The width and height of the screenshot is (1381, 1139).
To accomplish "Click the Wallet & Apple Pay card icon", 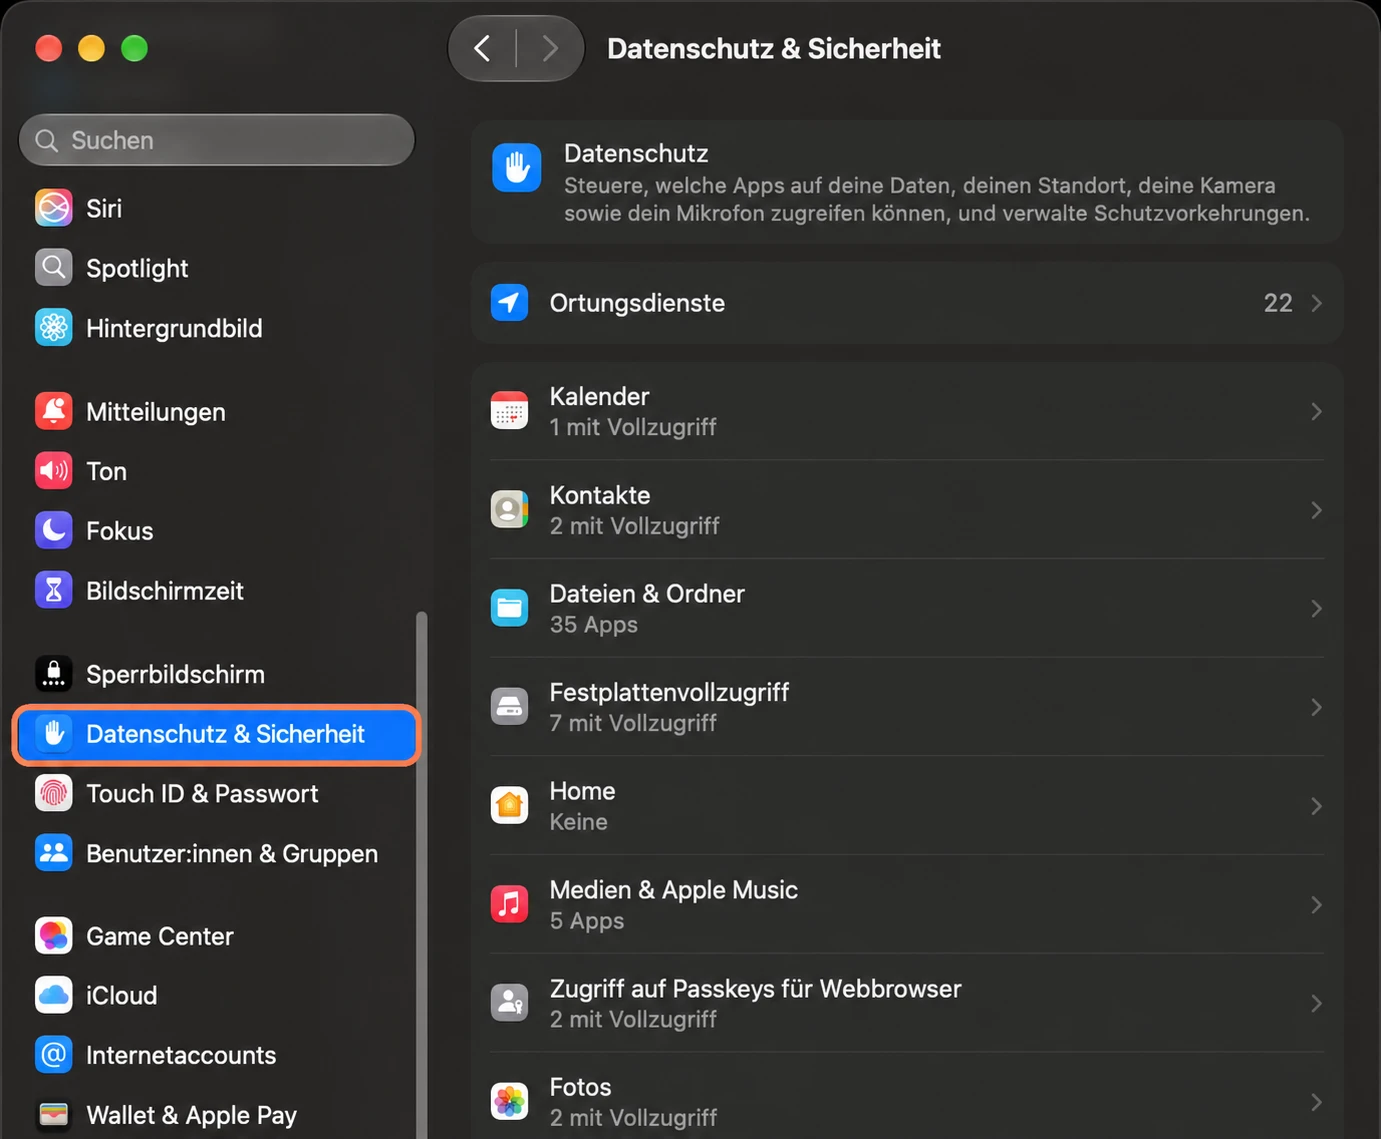I will point(54,1115).
